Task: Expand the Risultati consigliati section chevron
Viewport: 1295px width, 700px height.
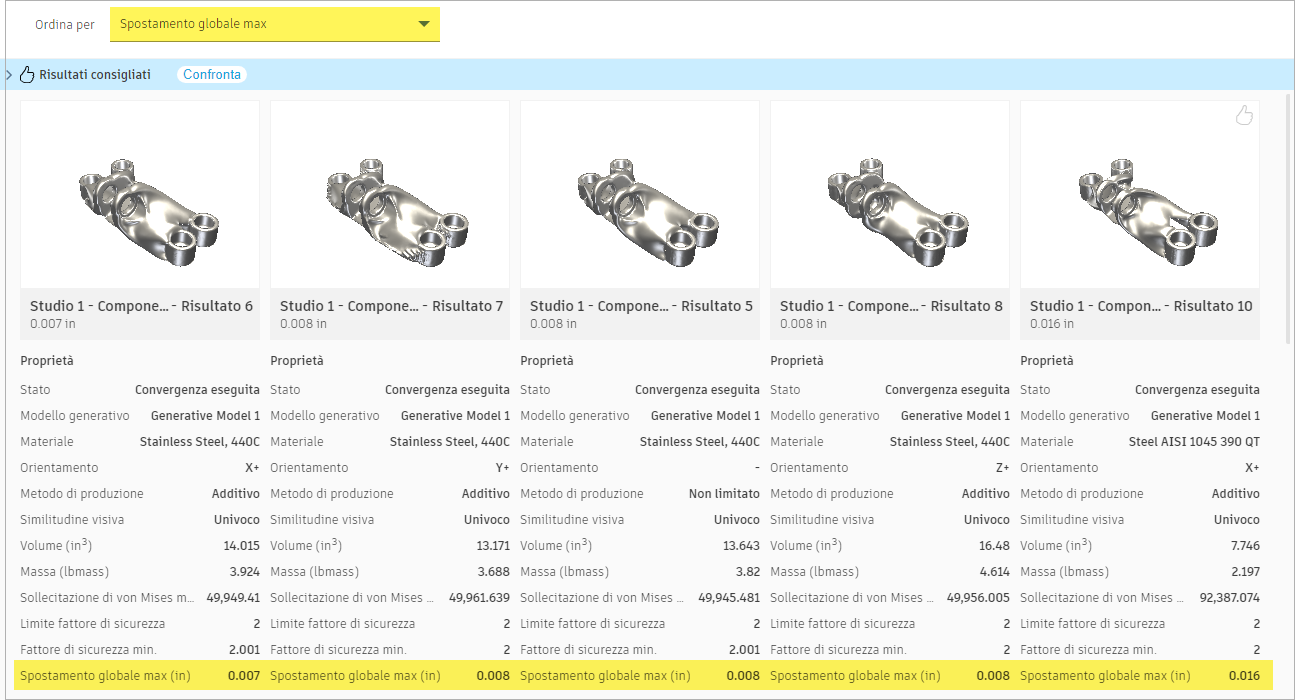Action: (x=10, y=73)
